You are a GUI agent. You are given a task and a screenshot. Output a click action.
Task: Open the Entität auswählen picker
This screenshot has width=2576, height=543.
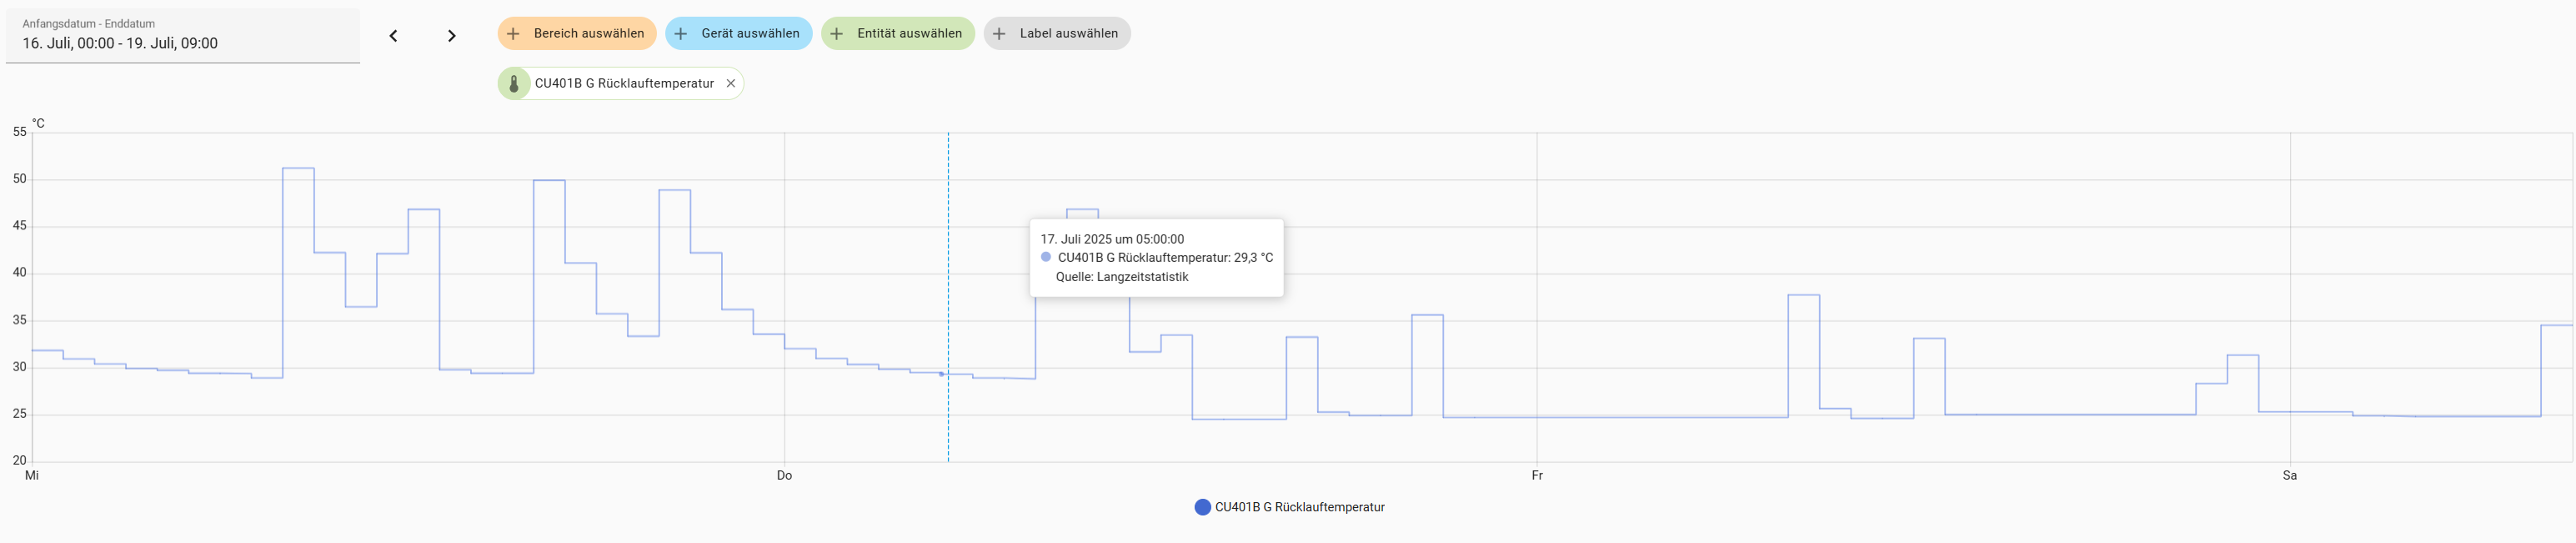(909, 34)
